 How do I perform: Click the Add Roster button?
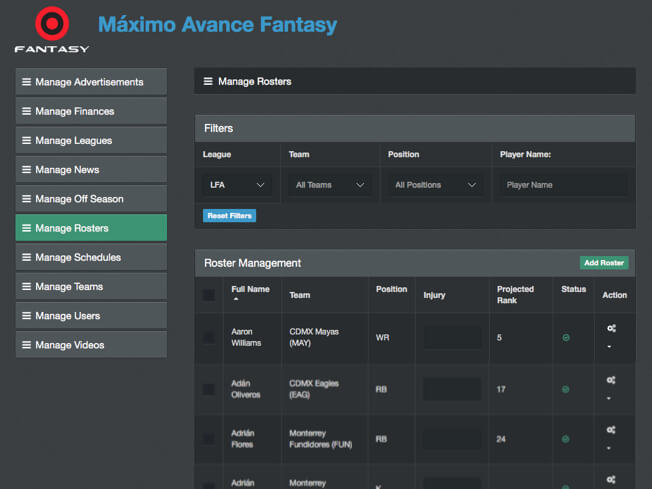604,263
